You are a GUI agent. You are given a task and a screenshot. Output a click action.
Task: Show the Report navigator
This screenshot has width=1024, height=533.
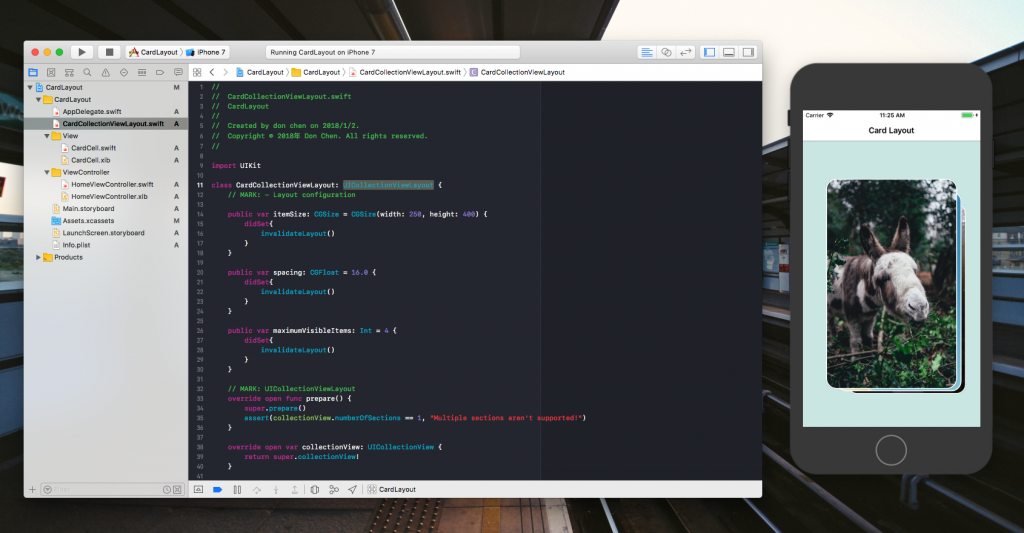178,73
